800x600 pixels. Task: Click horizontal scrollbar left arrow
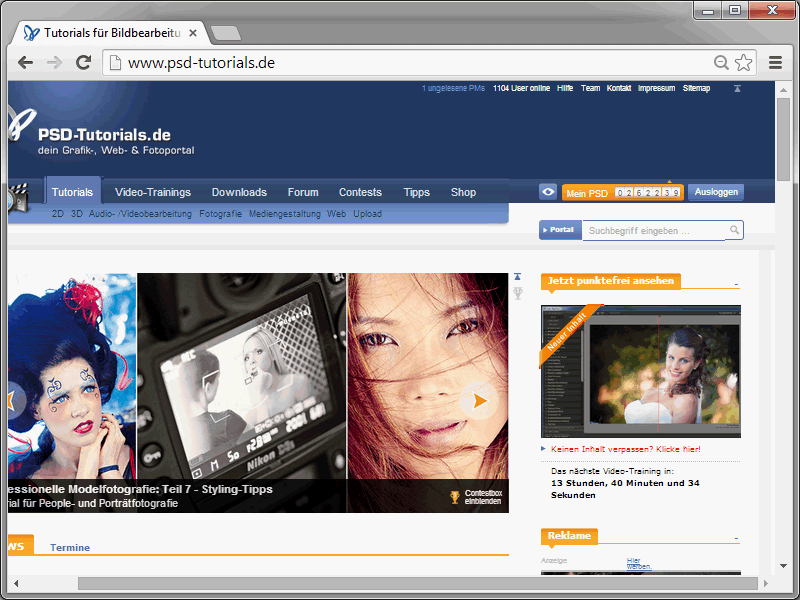[16, 583]
